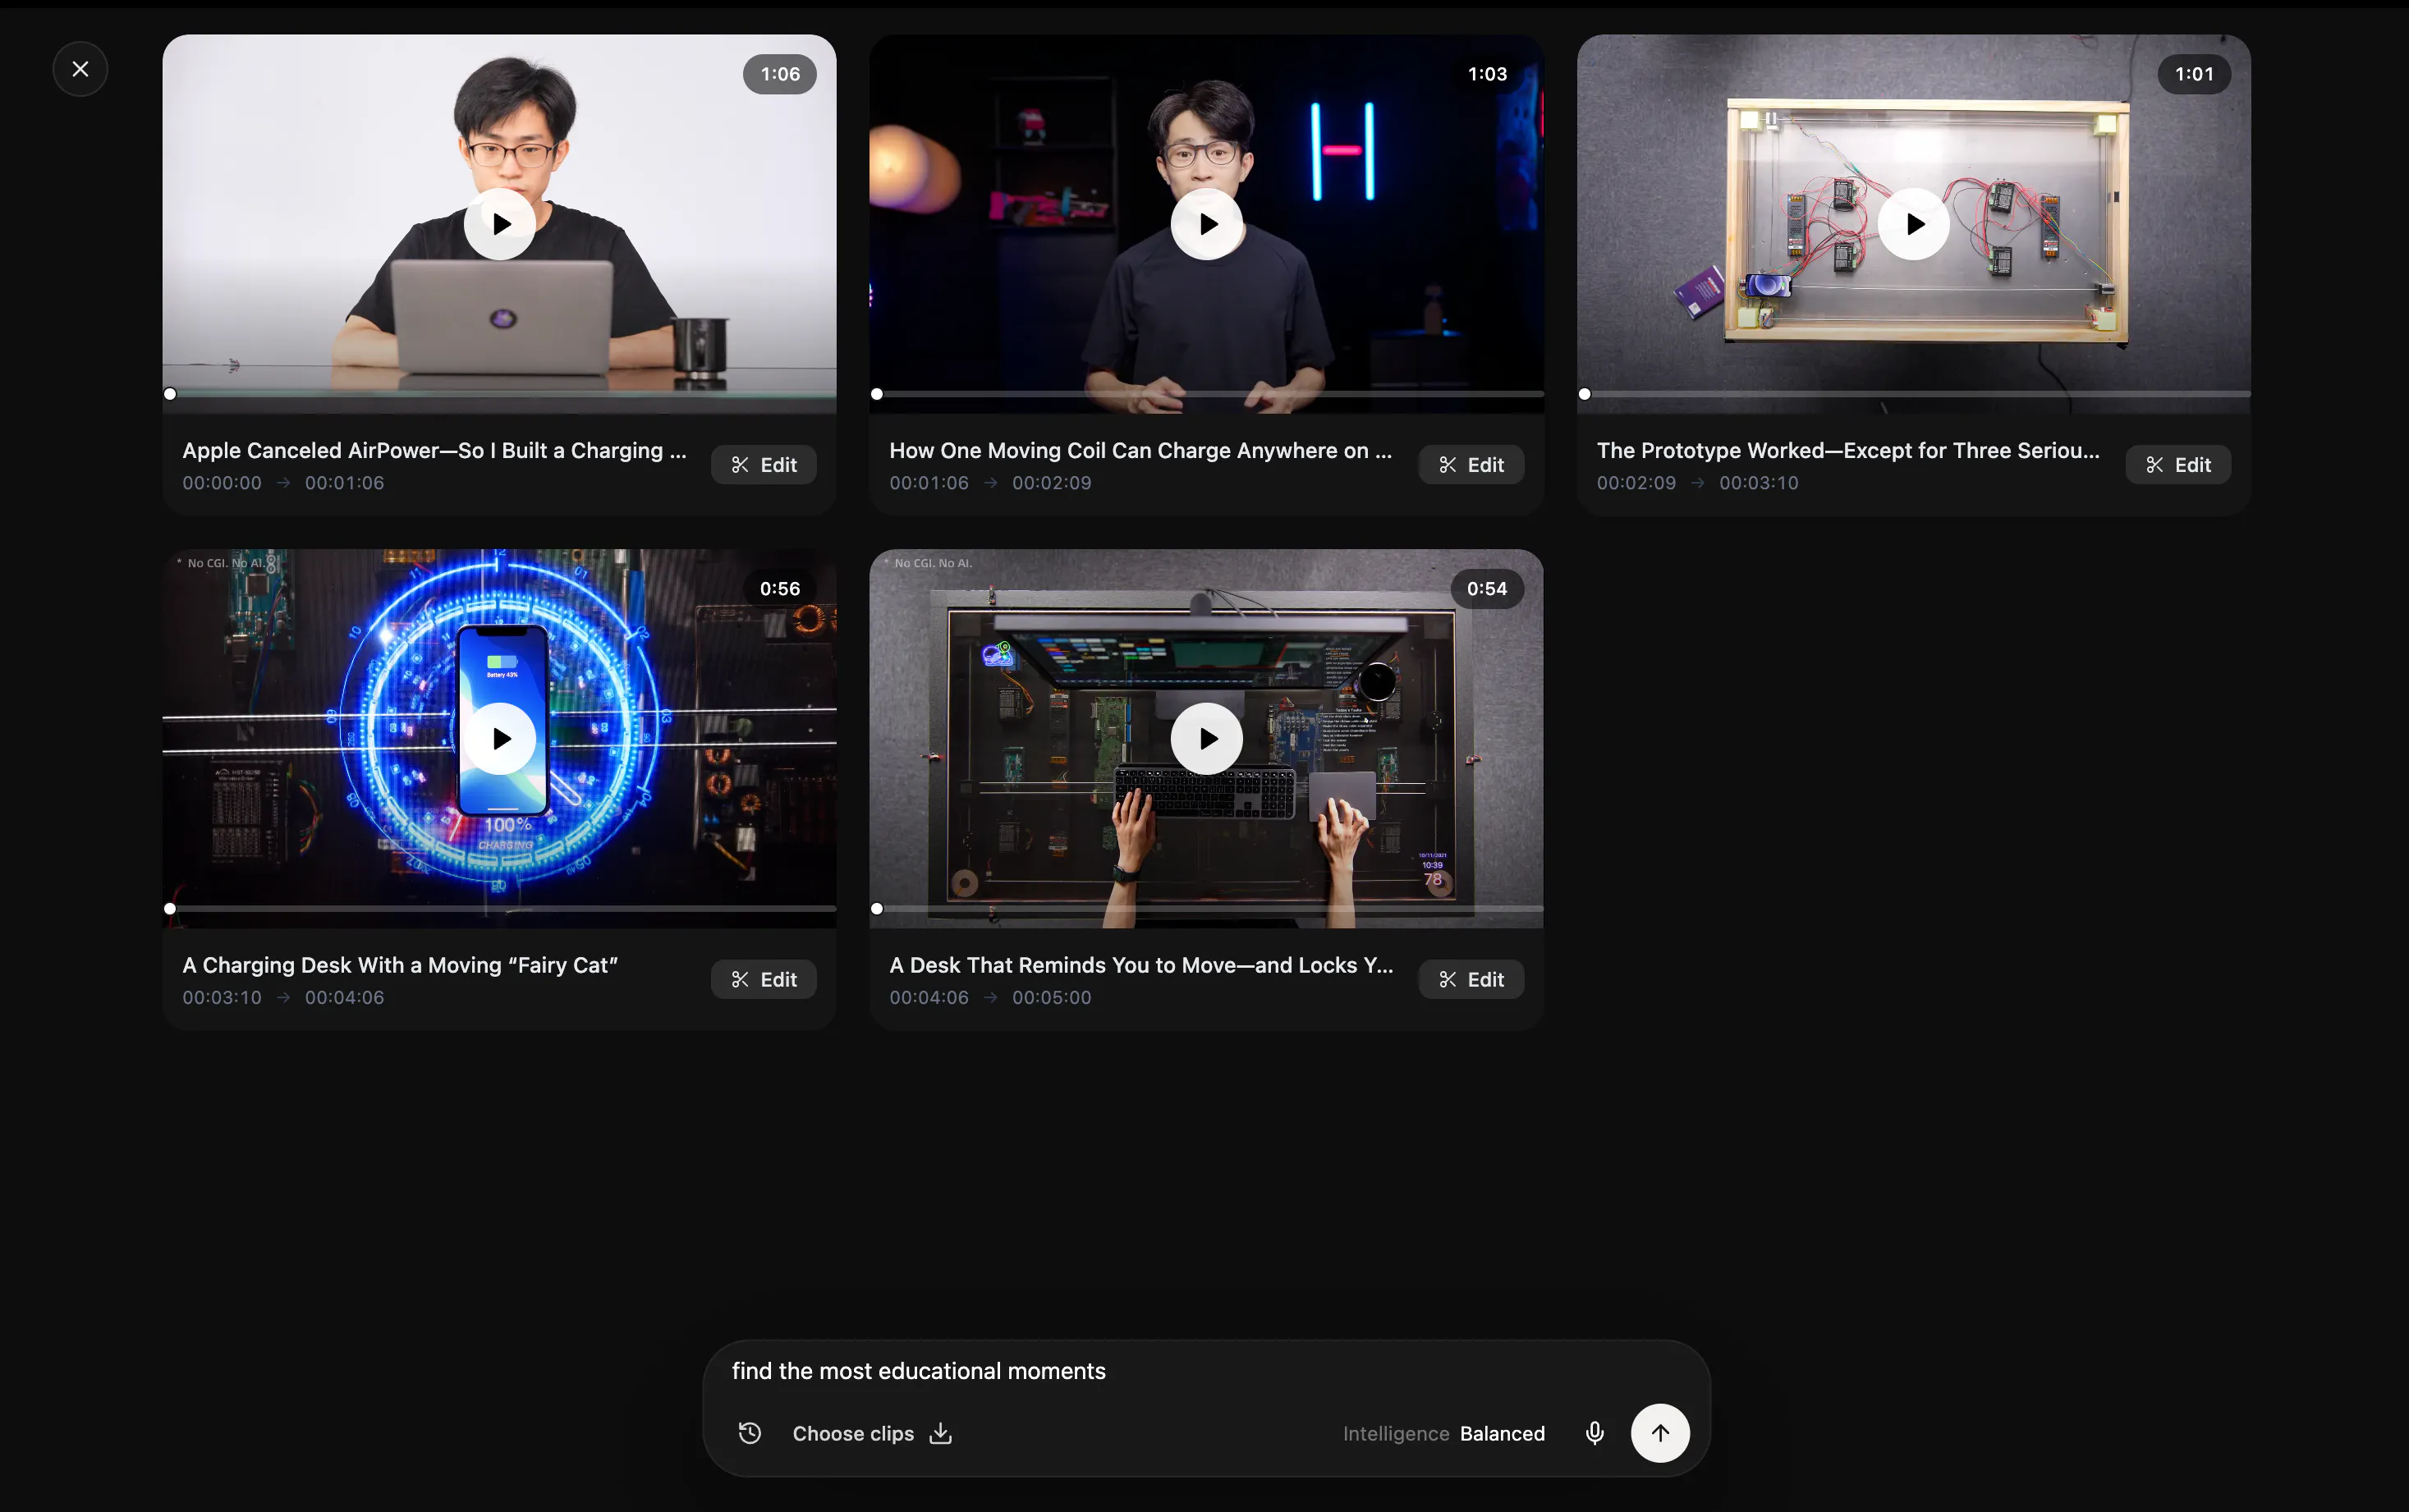Close the clips overlay with the X button
This screenshot has width=2409, height=1512.
coord(80,69)
